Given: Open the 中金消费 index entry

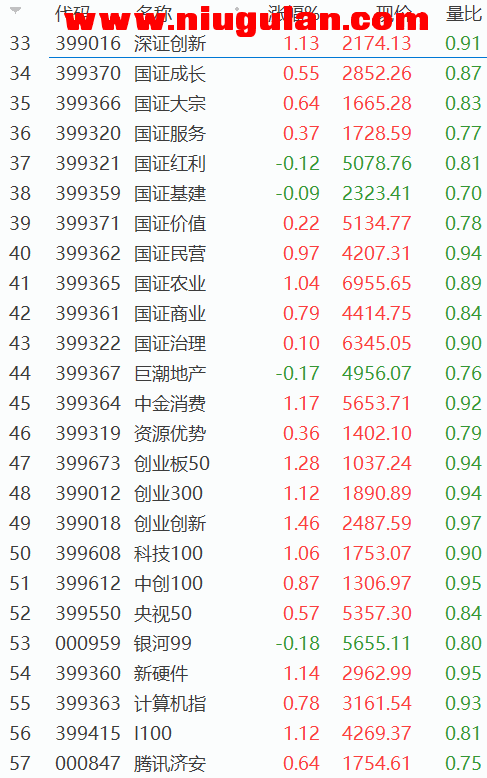Looking at the screenshot, I should pyautogui.click(x=244, y=403).
